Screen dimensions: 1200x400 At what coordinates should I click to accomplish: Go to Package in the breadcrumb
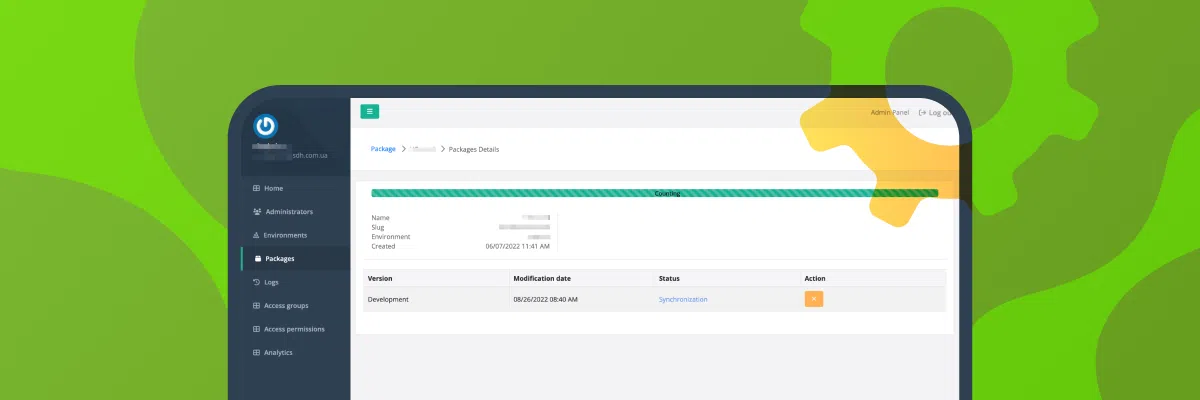point(383,149)
